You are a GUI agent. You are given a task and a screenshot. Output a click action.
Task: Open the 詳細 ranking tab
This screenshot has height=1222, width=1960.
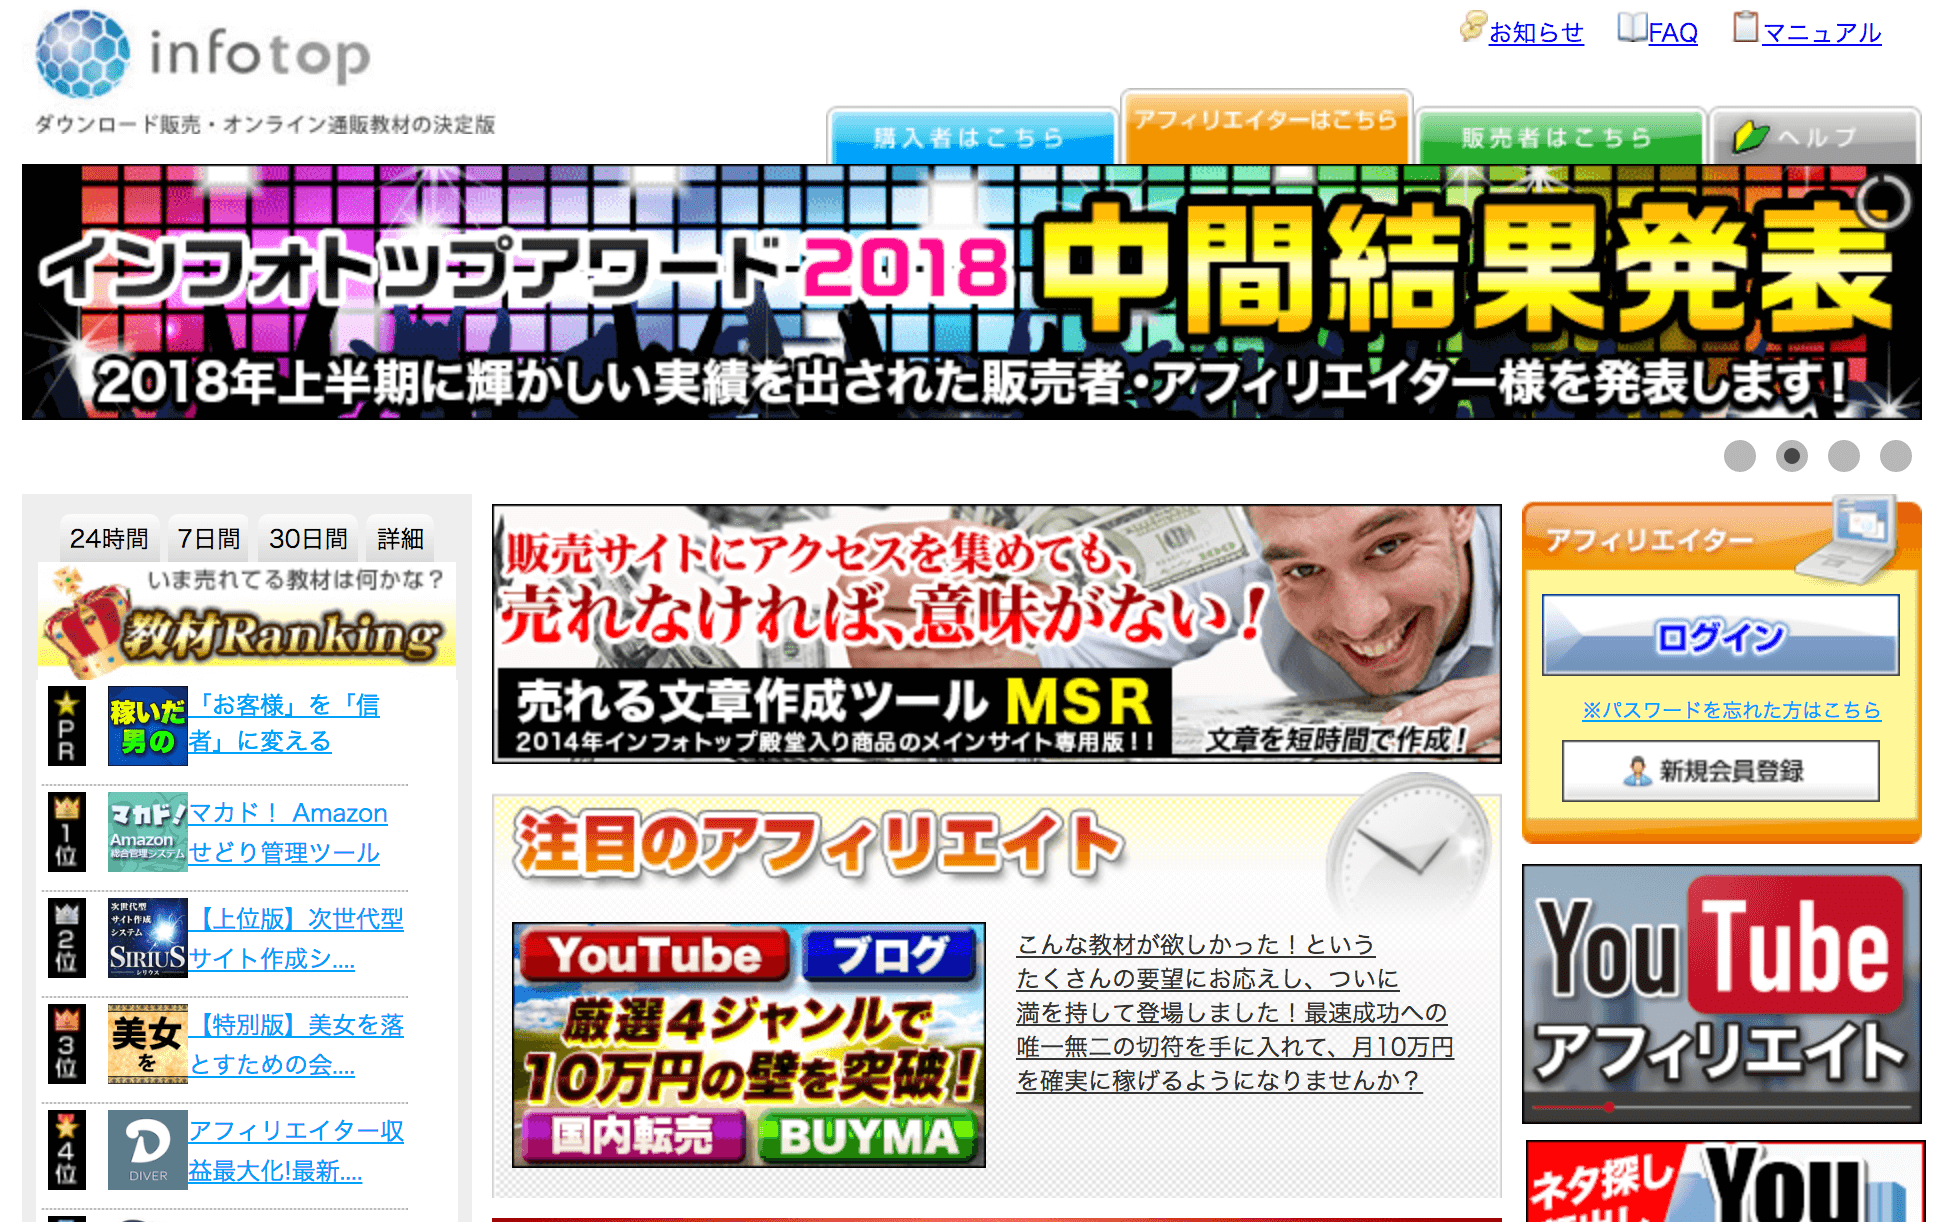point(400,538)
